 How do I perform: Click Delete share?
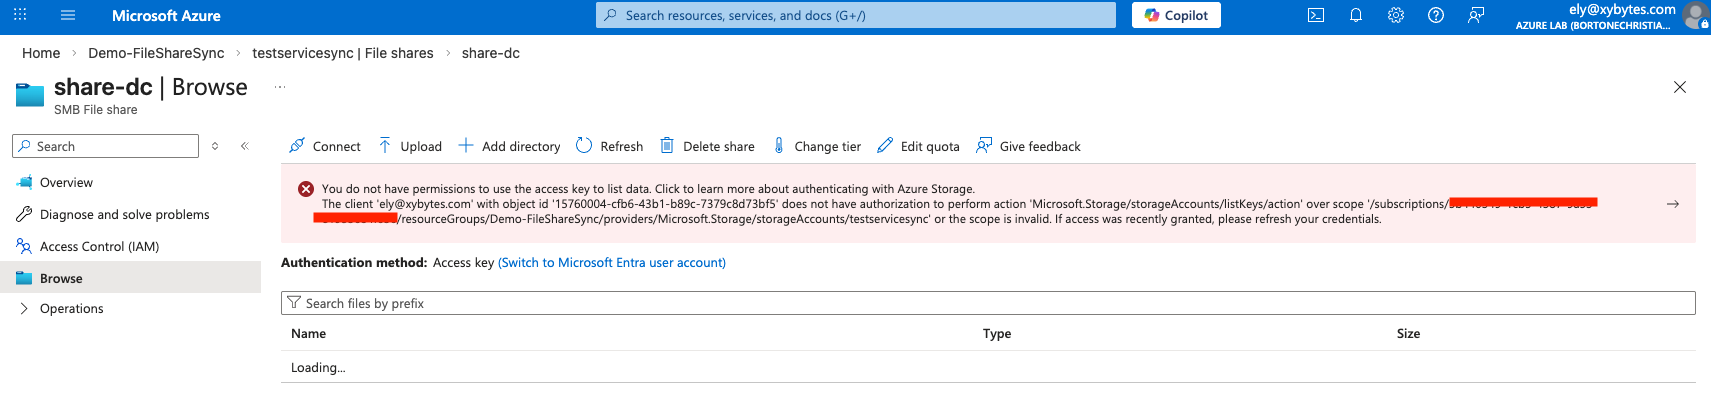click(x=707, y=146)
